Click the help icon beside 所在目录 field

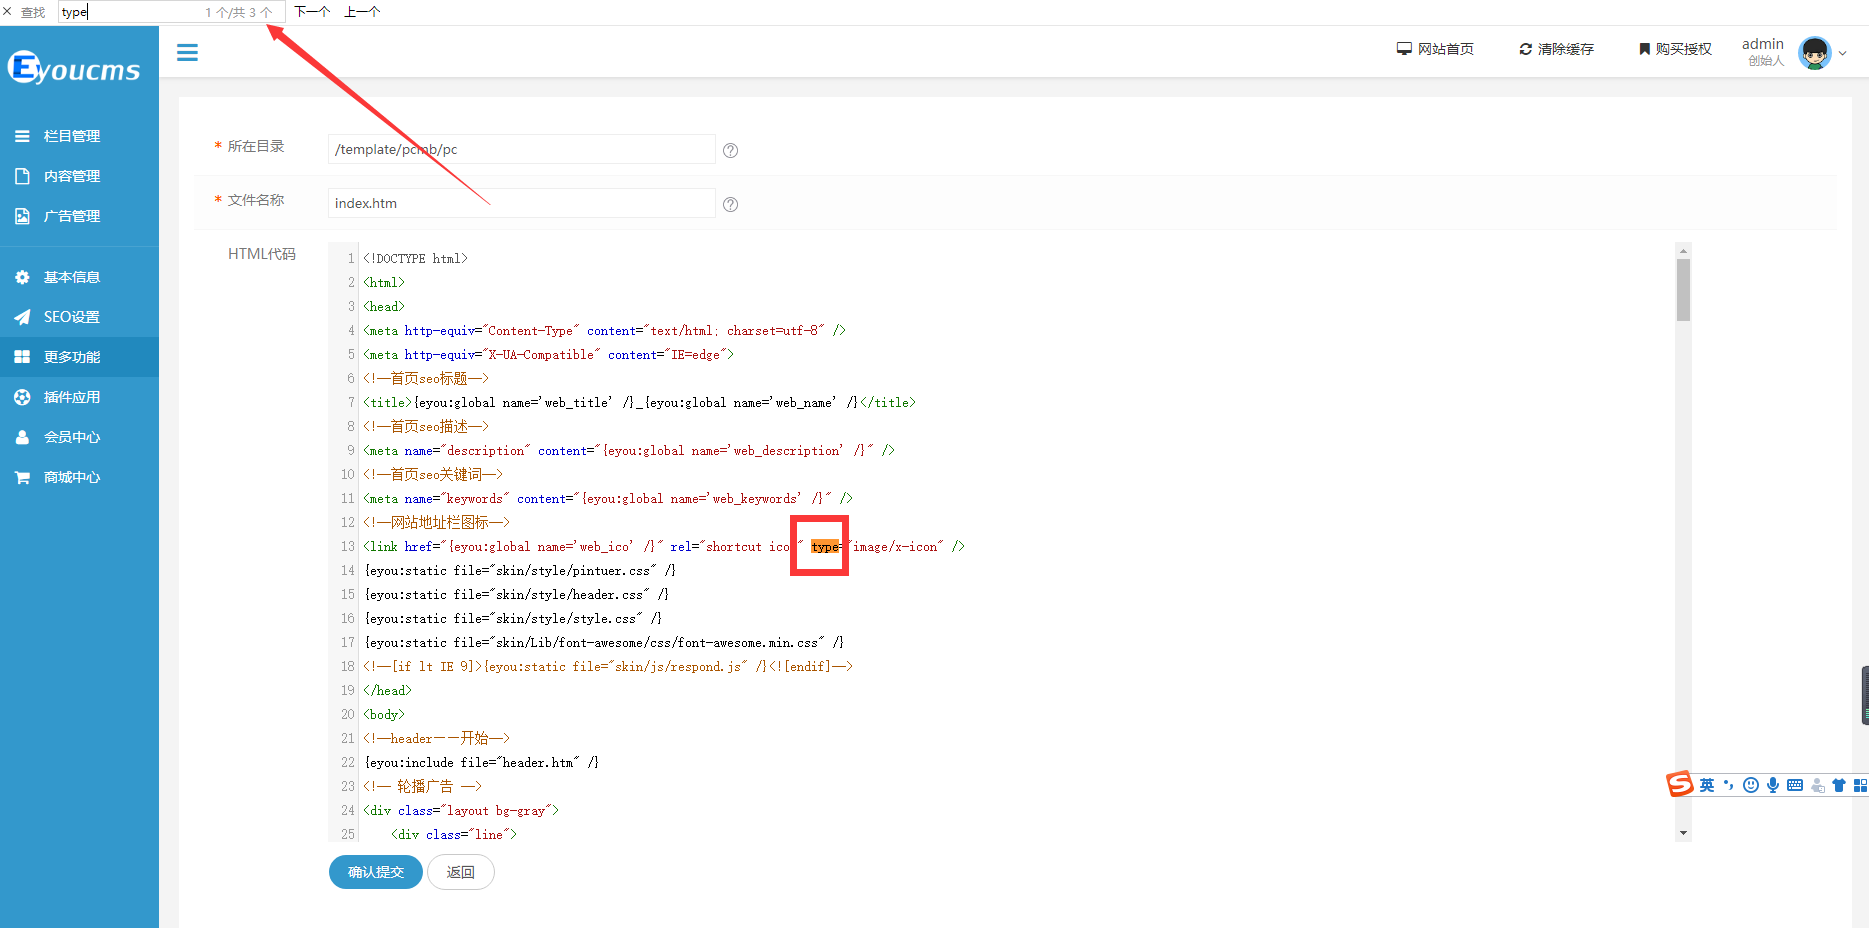[730, 150]
